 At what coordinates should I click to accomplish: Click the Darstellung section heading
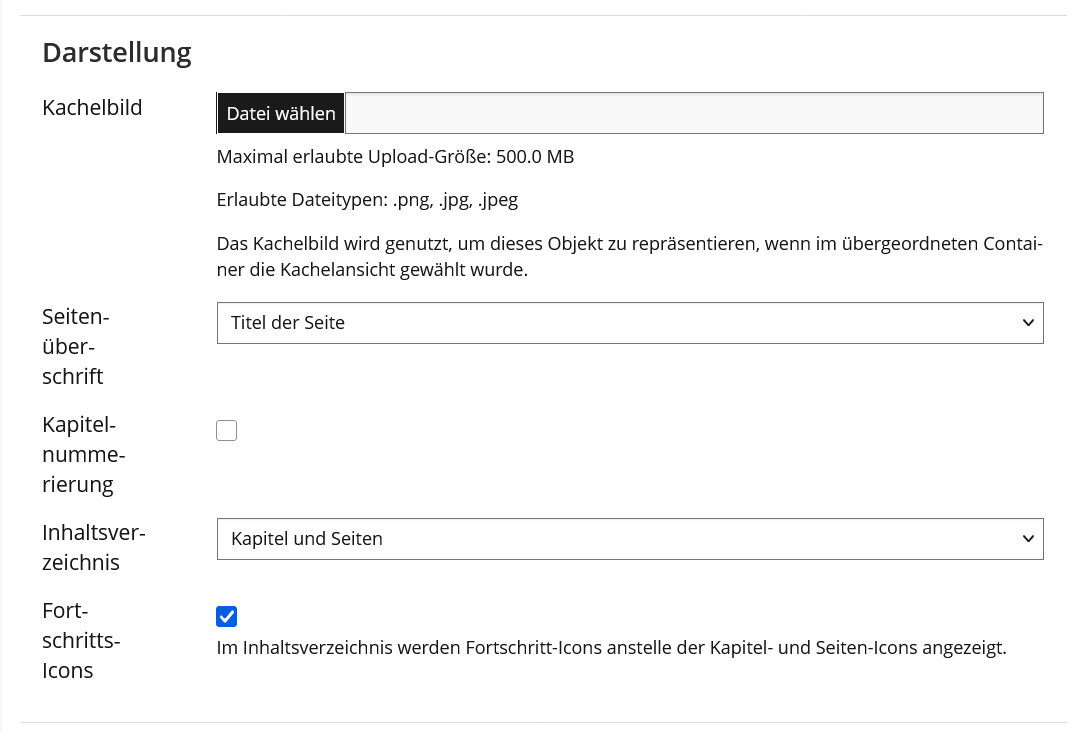[x=117, y=53]
